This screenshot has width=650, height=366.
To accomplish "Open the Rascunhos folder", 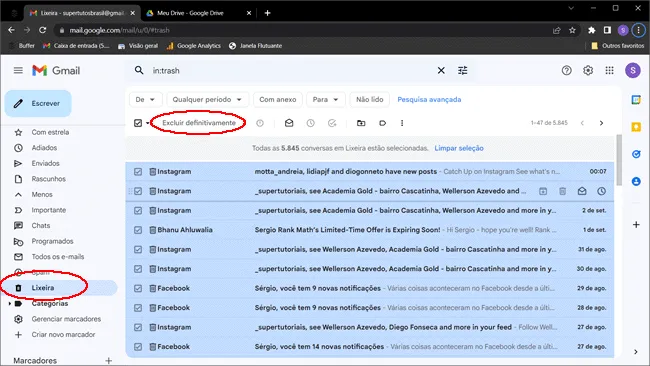I will pyautogui.click(x=49, y=179).
